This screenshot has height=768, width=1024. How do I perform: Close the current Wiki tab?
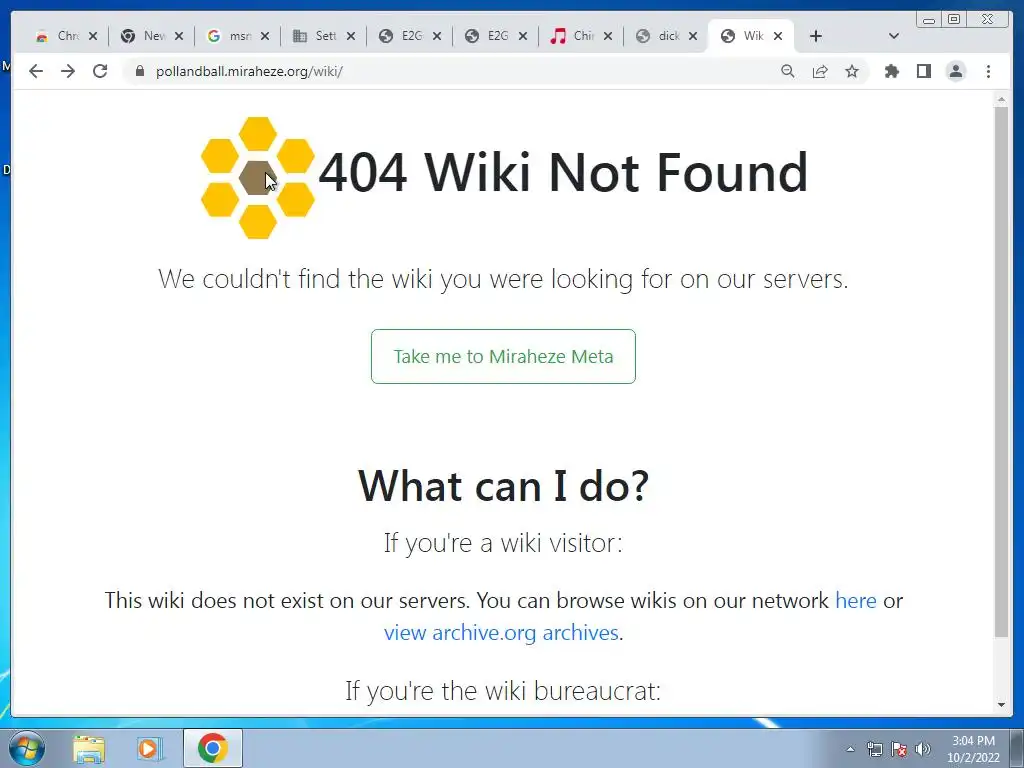(778, 36)
